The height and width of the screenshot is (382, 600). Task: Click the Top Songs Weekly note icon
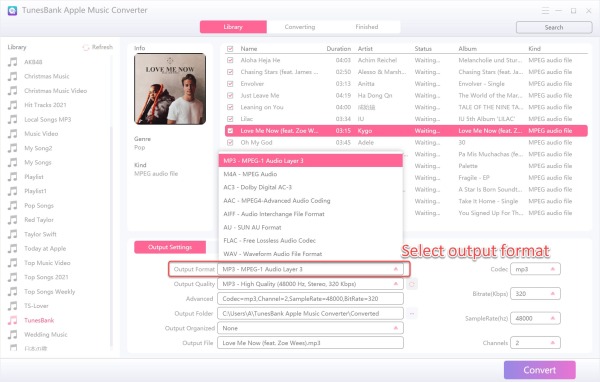coord(13,291)
